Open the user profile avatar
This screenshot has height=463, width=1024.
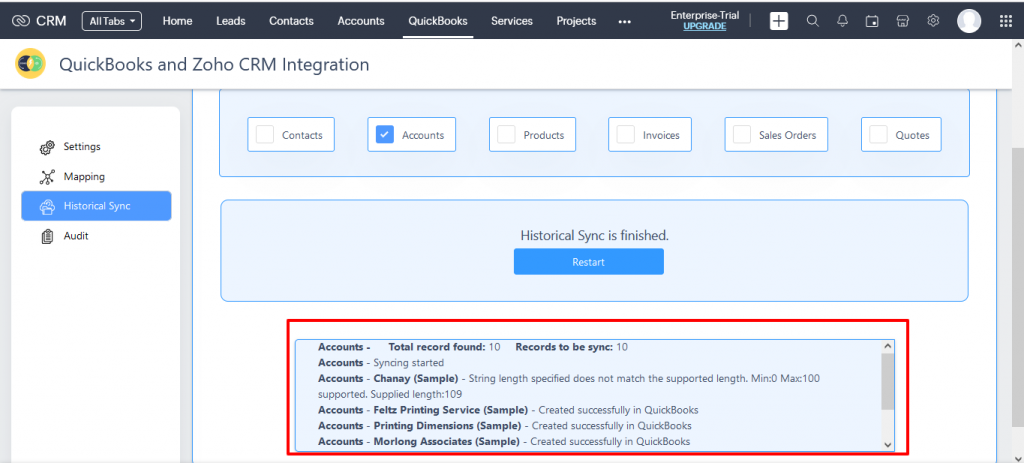click(x=969, y=21)
